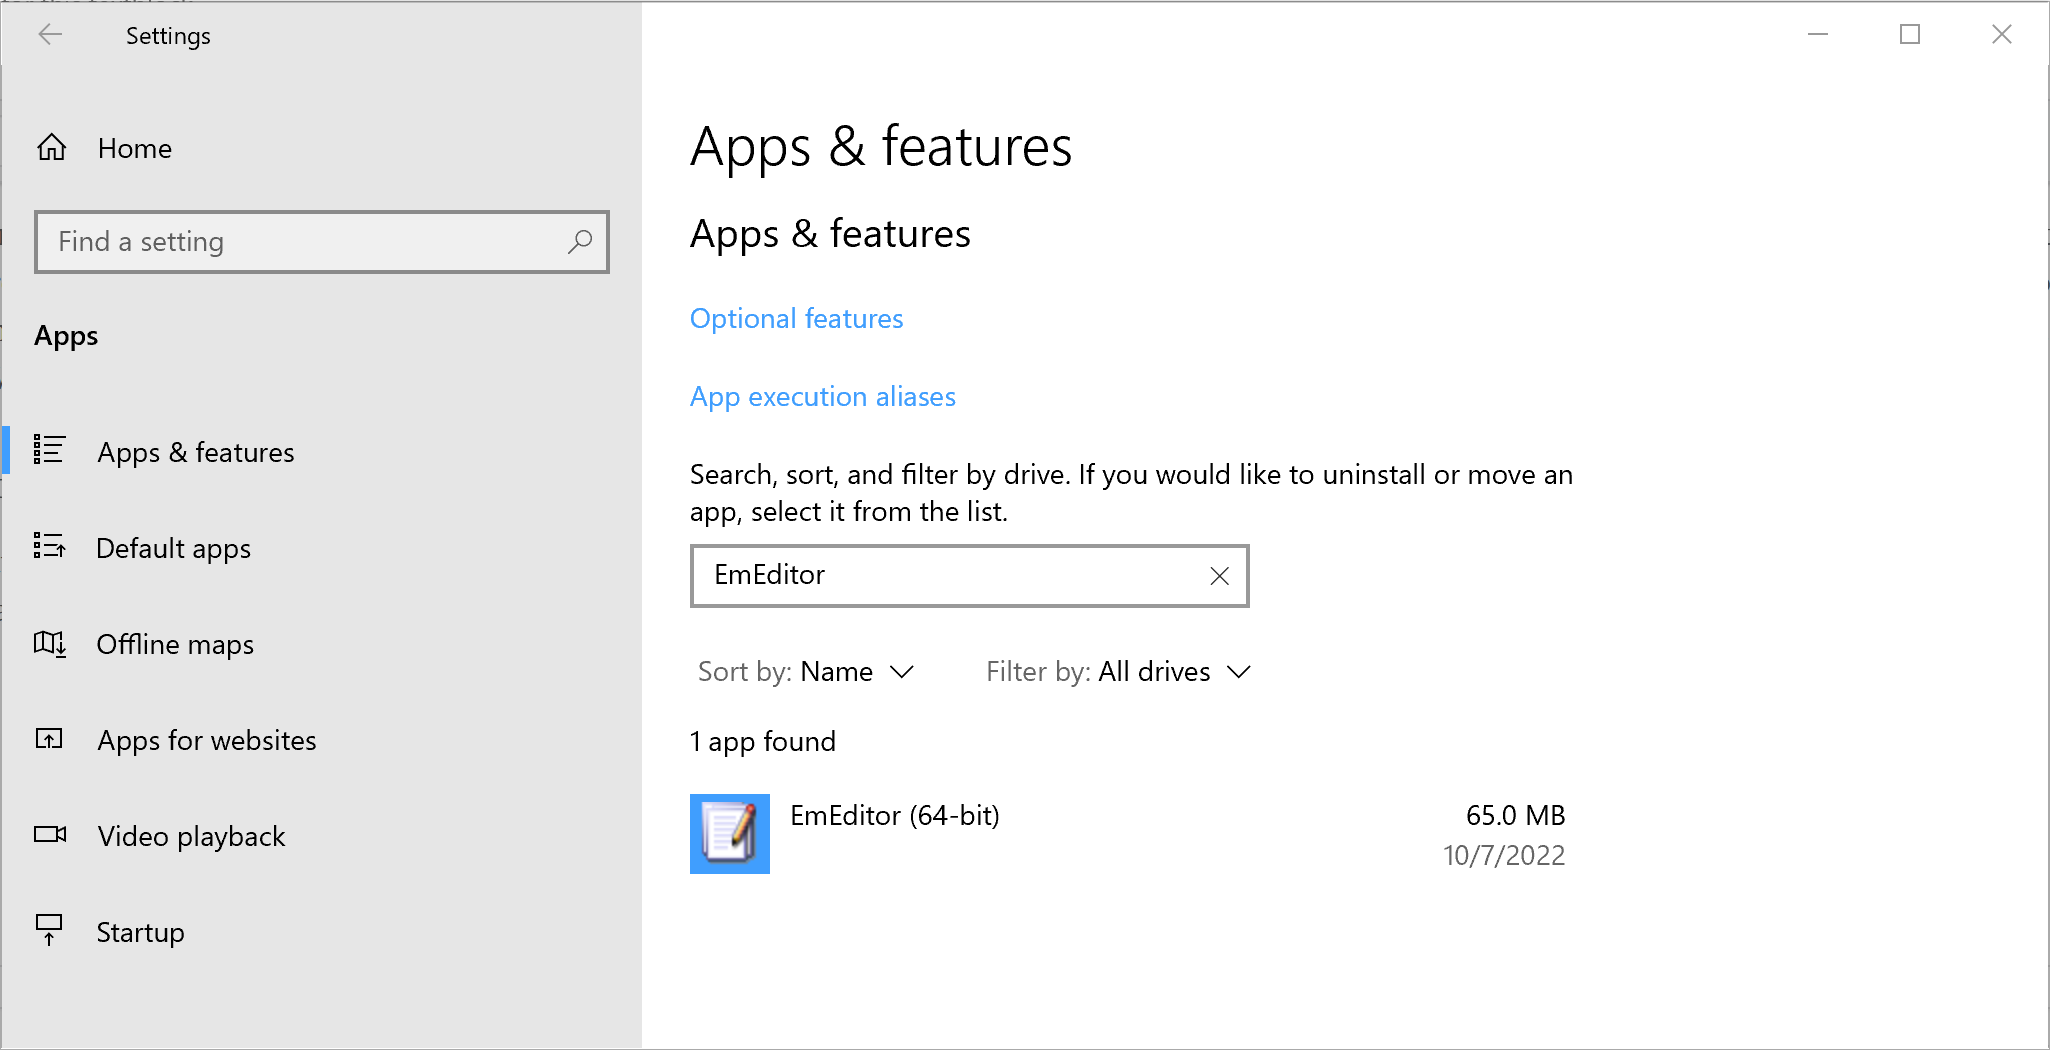Viewport: 2050px width, 1050px height.
Task: Click the back arrow icon
Action: [x=50, y=35]
